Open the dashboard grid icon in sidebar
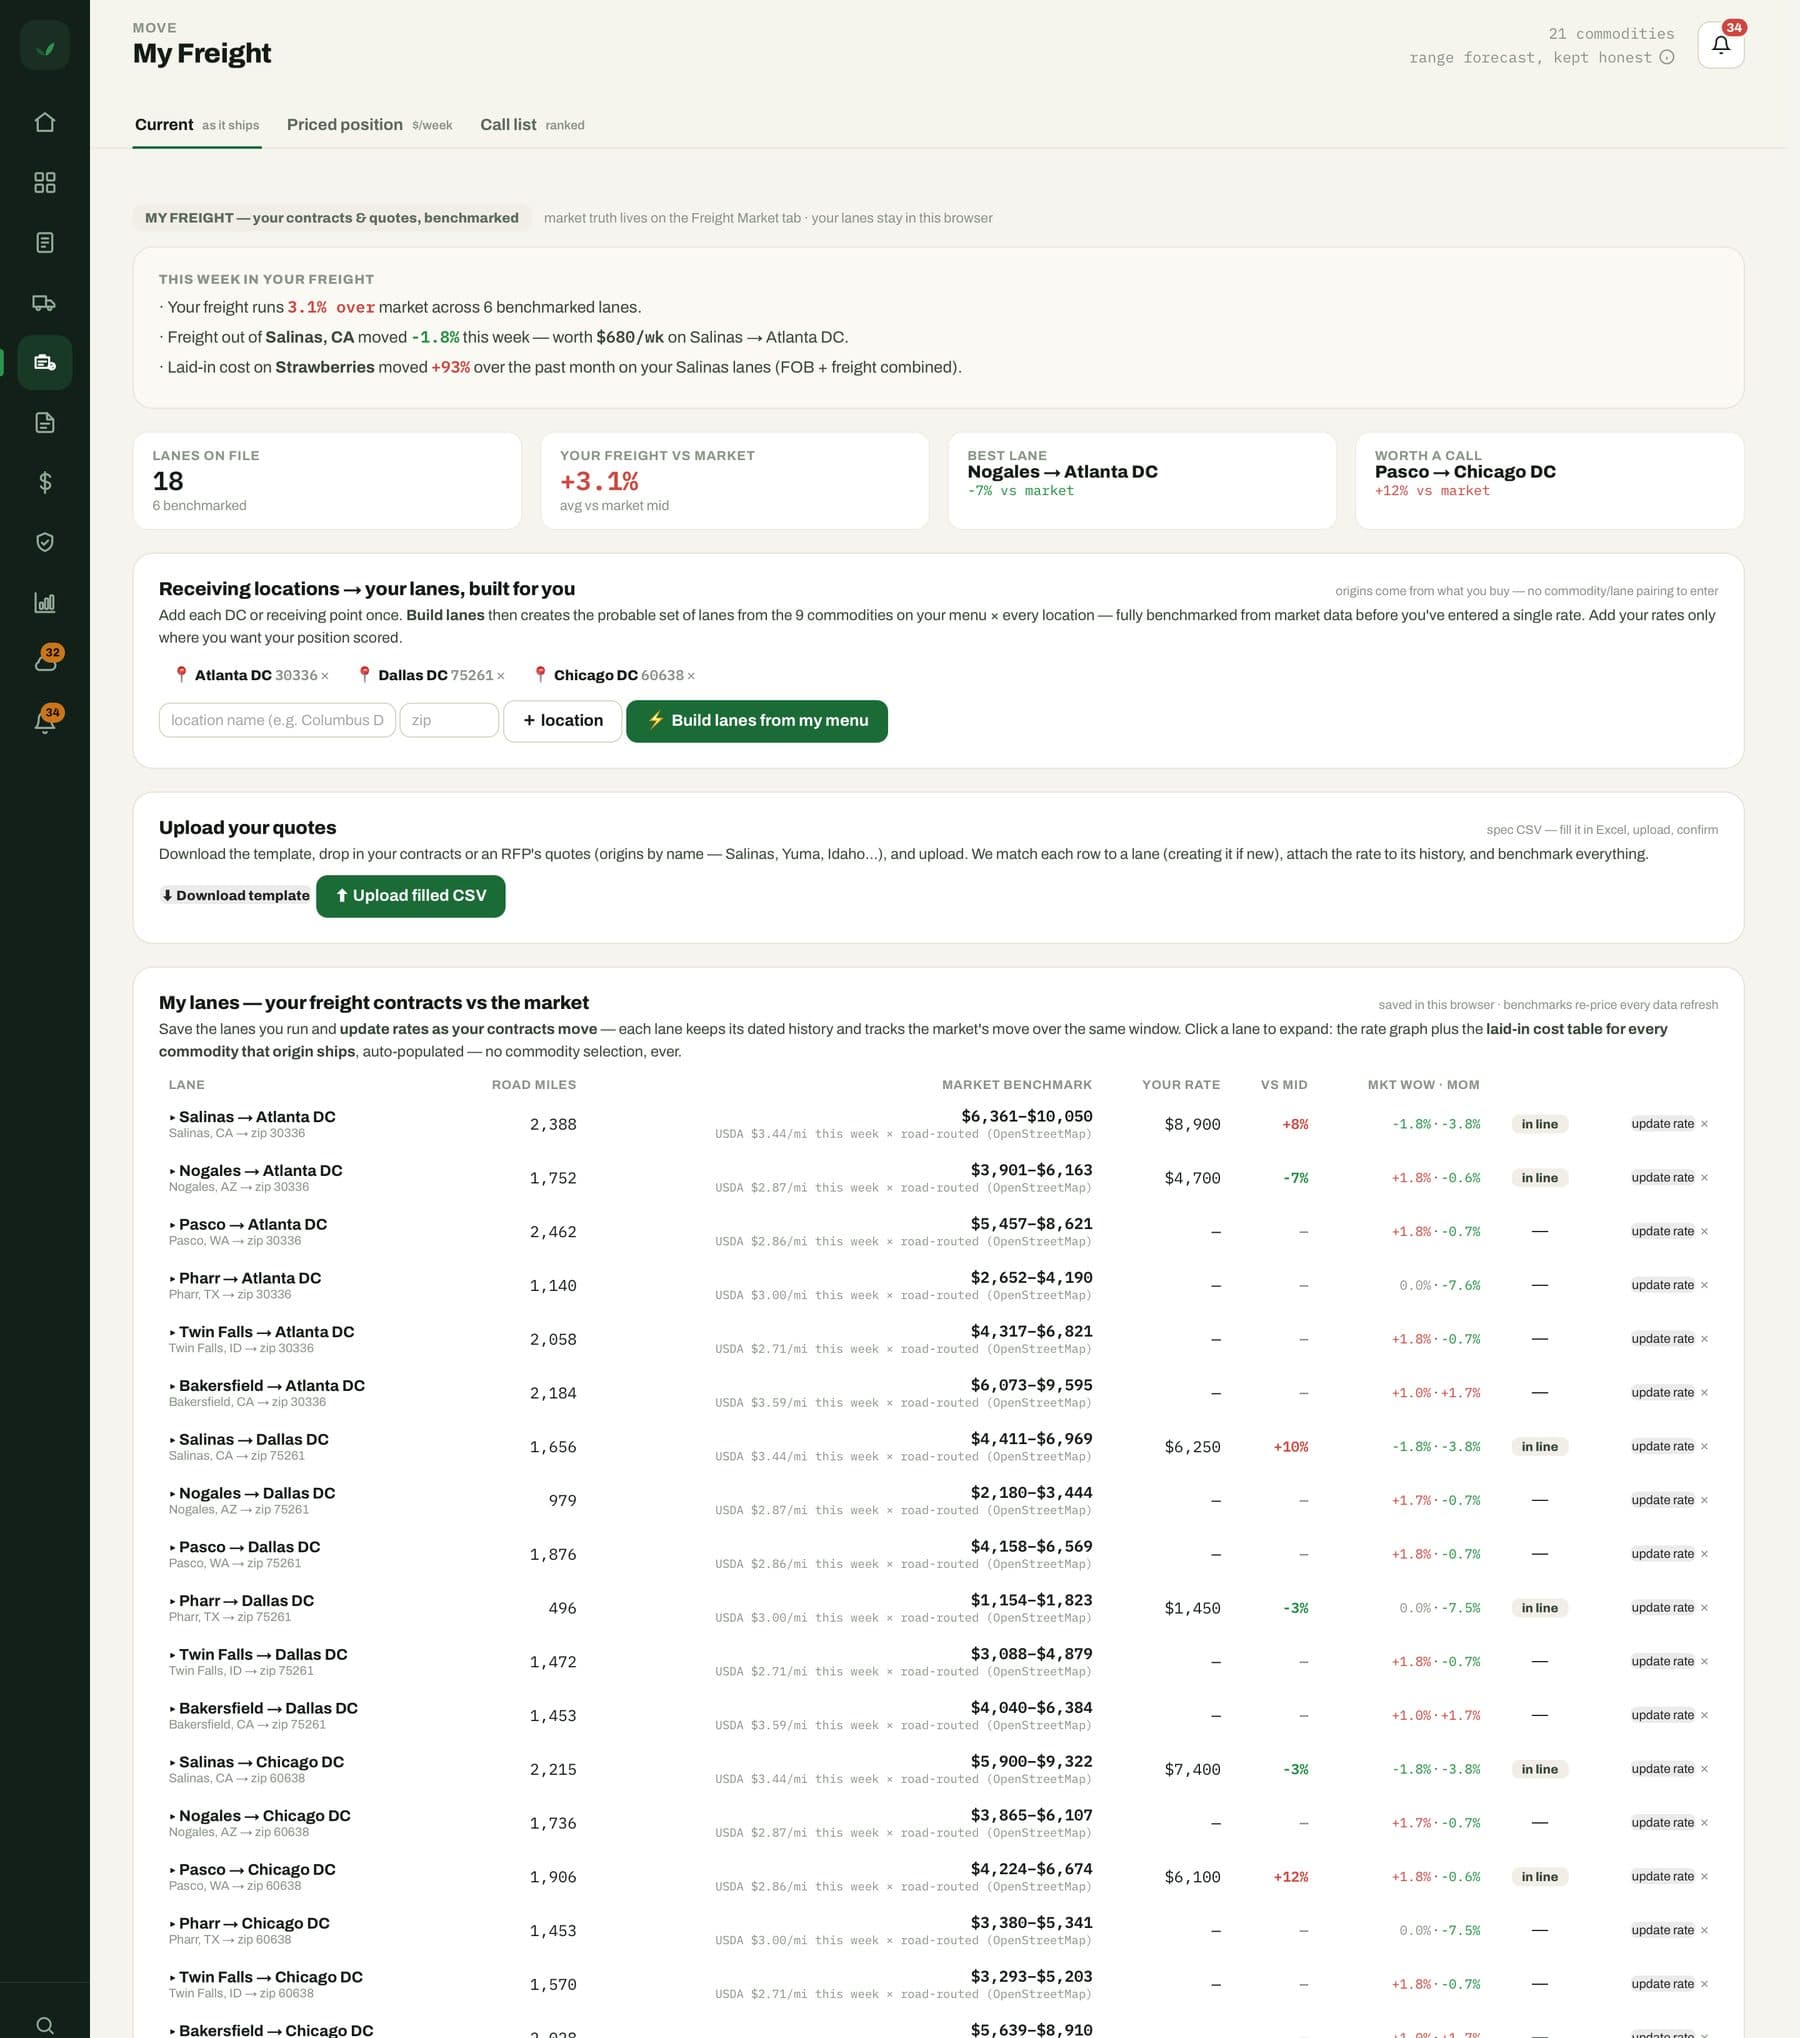Image resolution: width=1800 pixels, height=2038 pixels. (x=45, y=182)
